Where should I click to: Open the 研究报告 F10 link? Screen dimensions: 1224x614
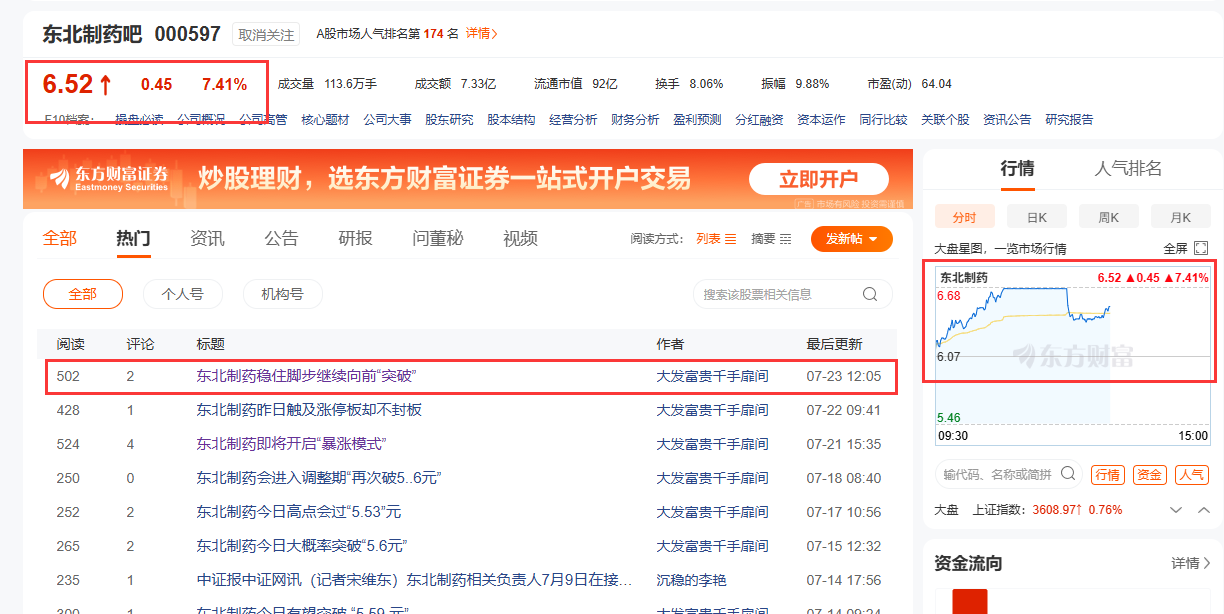tap(1069, 120)
